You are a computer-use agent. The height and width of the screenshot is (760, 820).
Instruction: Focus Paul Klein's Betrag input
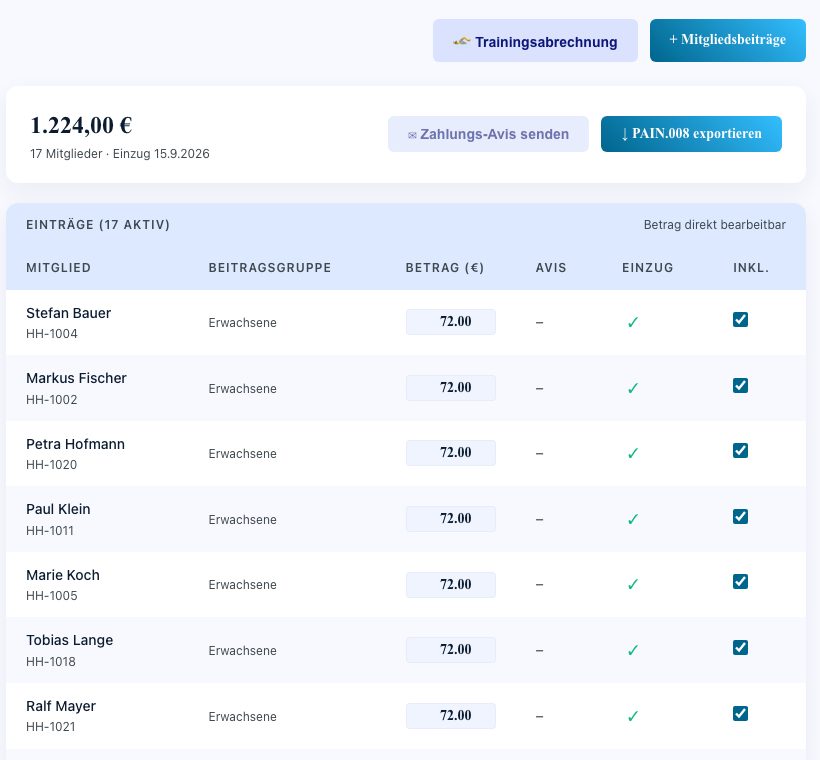click(x=451, y=519)
